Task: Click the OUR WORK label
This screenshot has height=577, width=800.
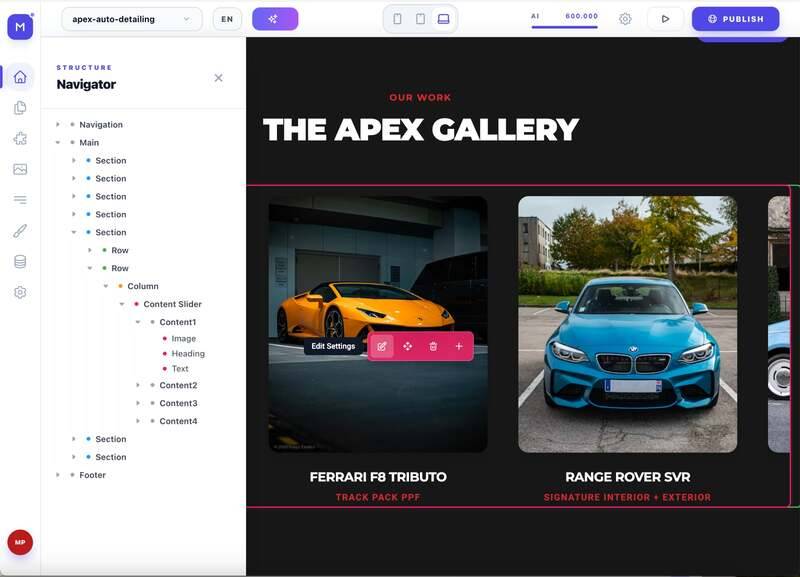Action: point(420,97)
